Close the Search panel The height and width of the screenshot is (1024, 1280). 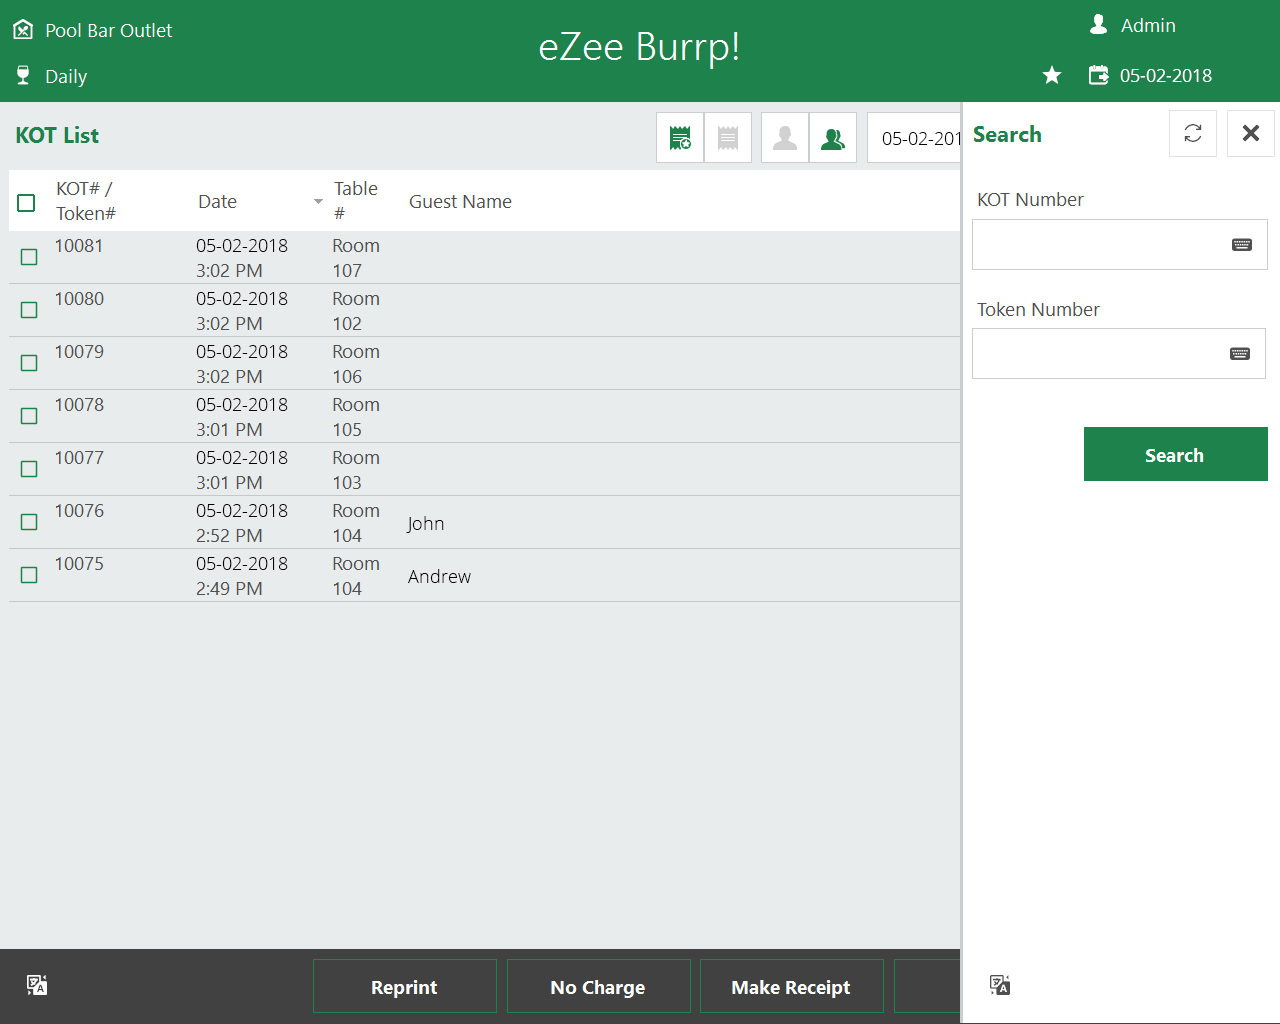click(1250, 133)
